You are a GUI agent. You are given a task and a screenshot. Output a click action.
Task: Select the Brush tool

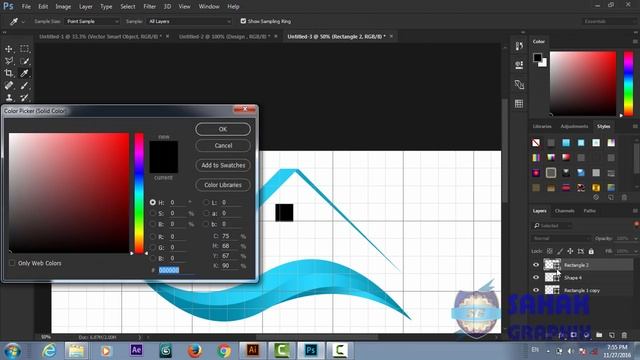pos(24,86)
